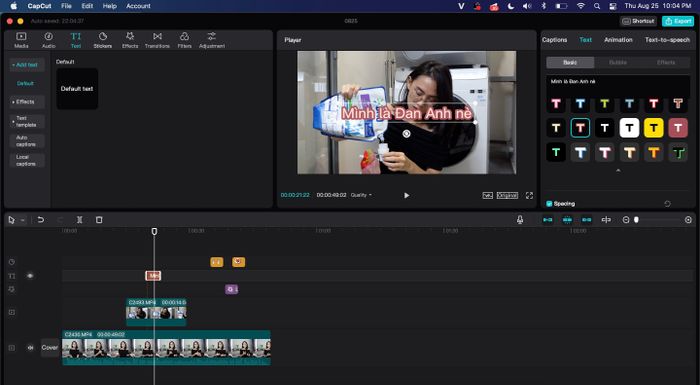This screenshot has height=385, width=700.
Task: Enter fullscreen preview mode
Action: tap(529, 196)
